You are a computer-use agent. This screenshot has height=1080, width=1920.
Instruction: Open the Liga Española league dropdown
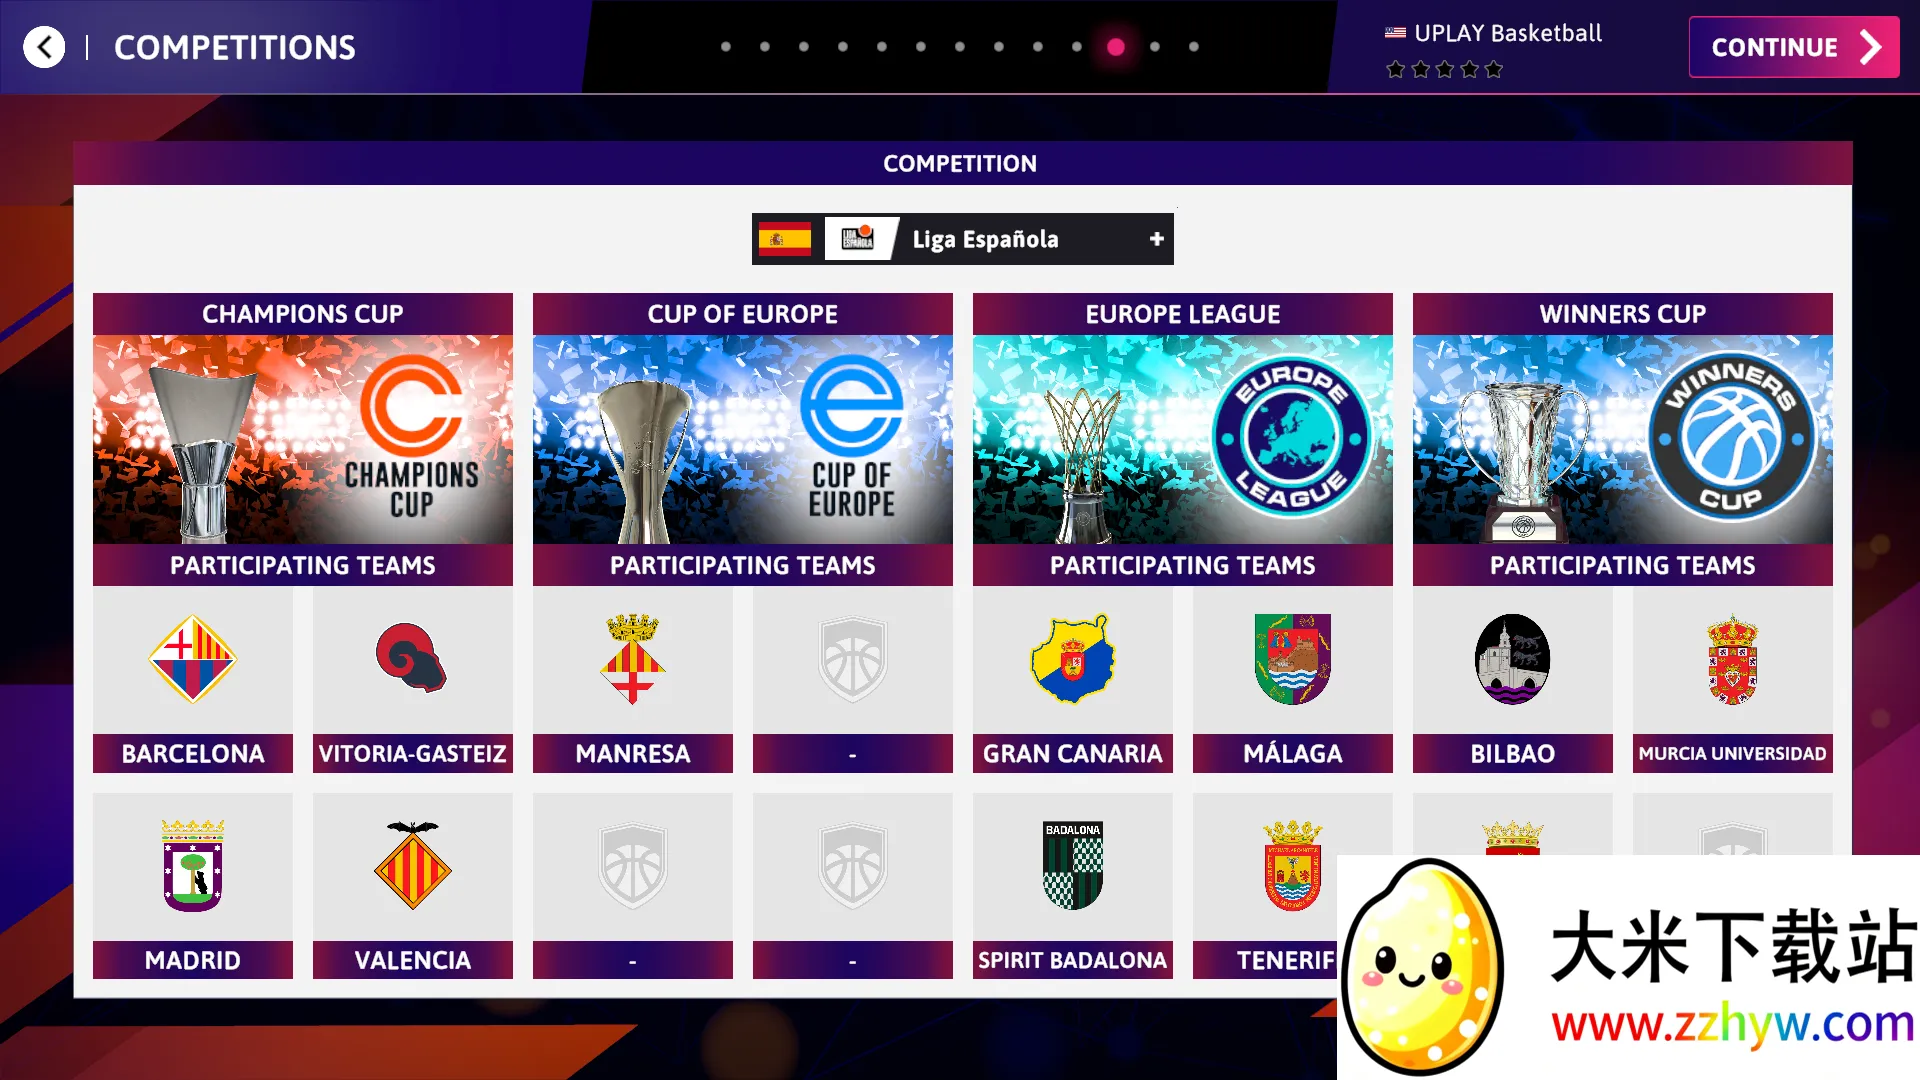pos(962,239)
